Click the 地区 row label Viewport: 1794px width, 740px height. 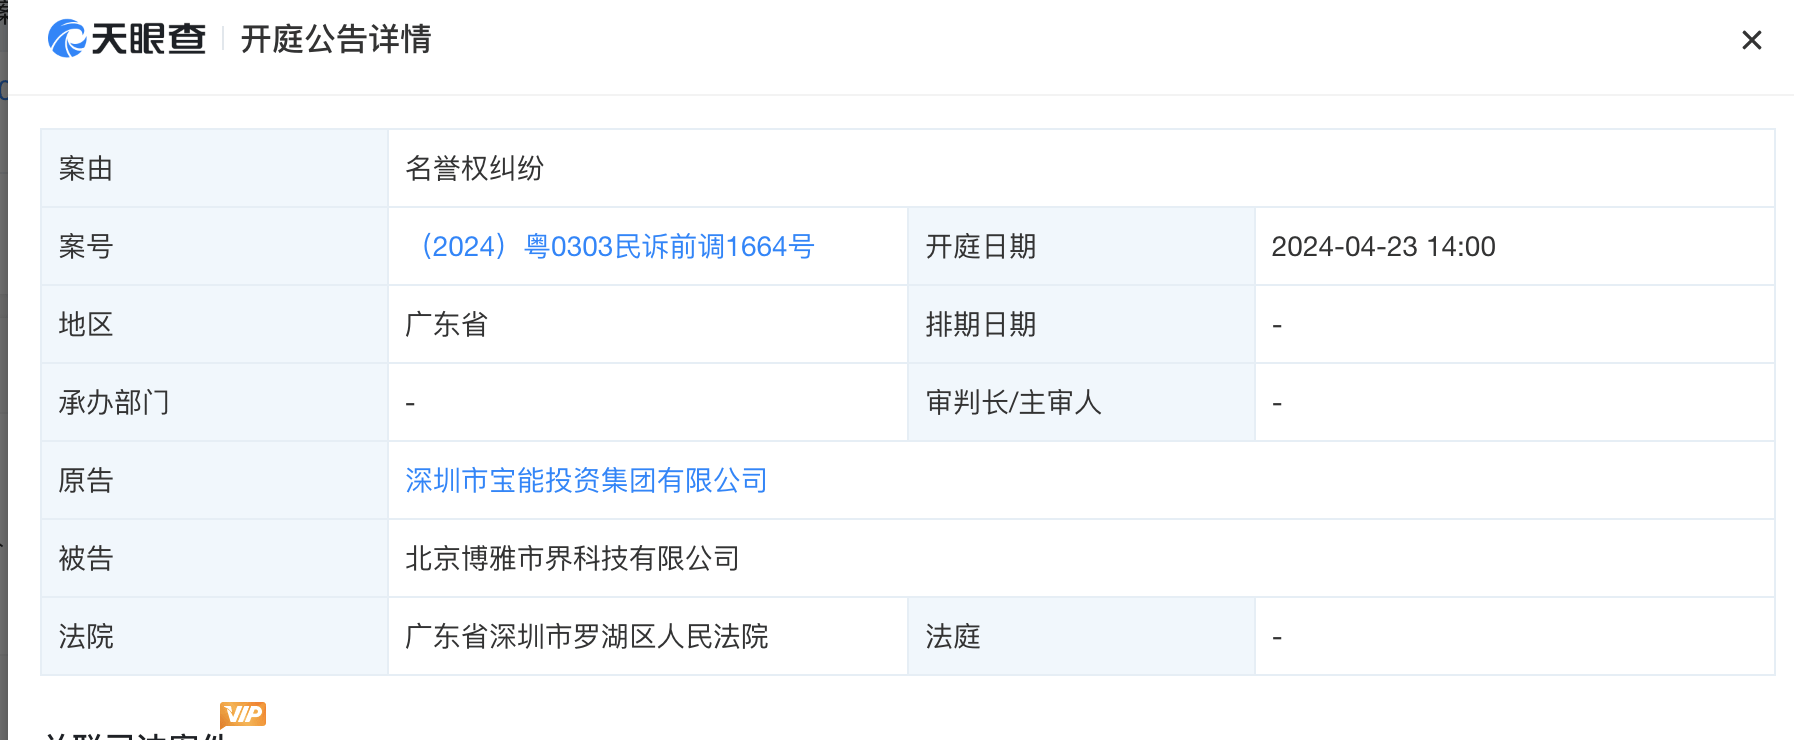tap(86, 325)
